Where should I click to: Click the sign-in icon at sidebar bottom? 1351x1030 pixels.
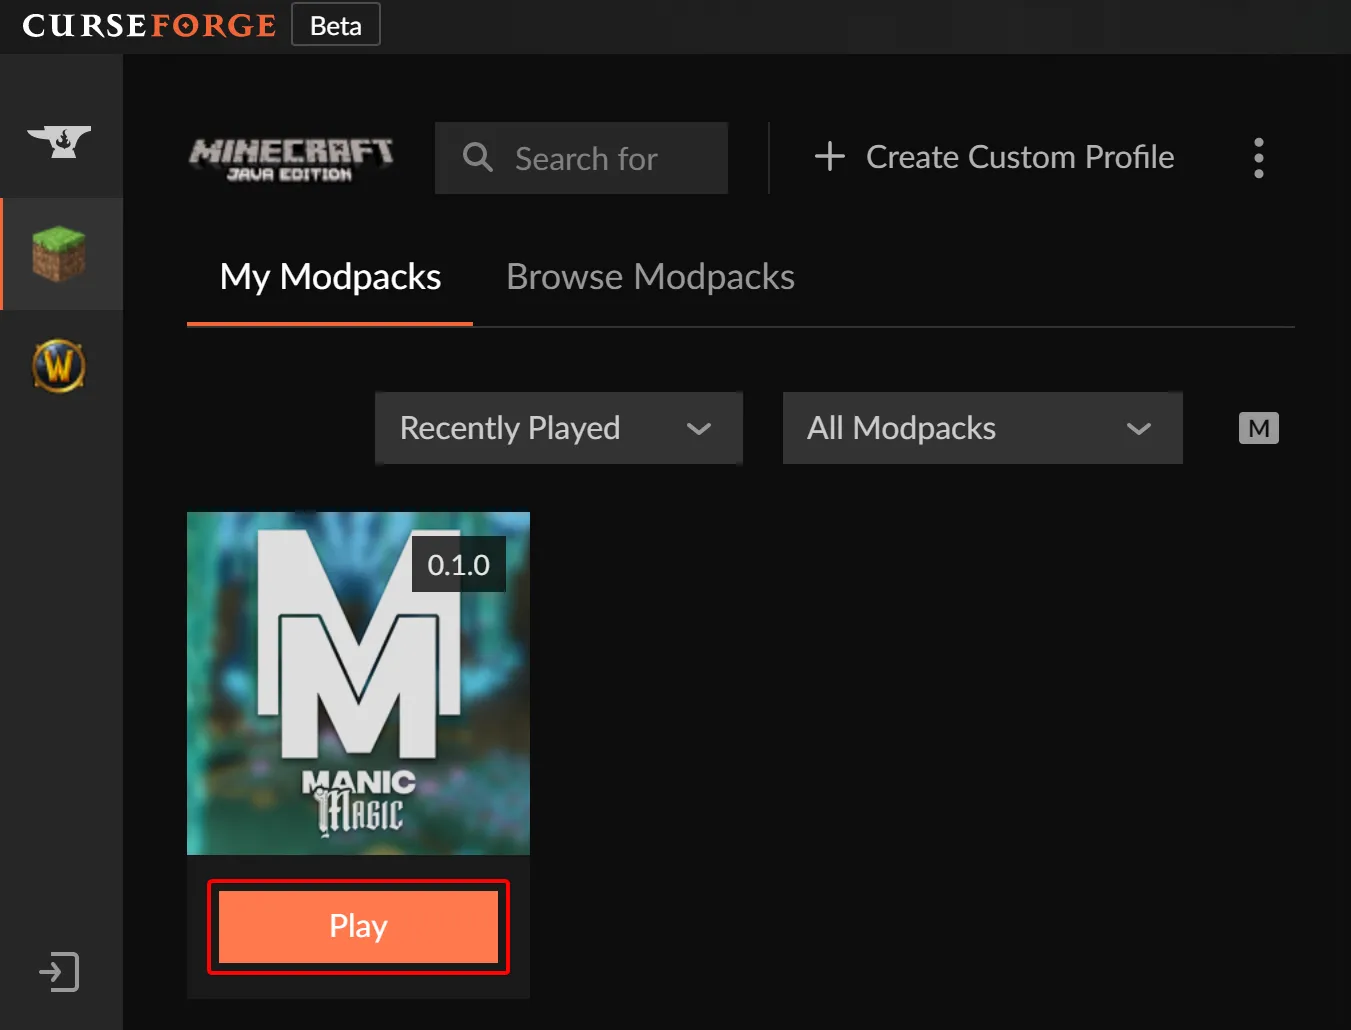pos(60,971)
